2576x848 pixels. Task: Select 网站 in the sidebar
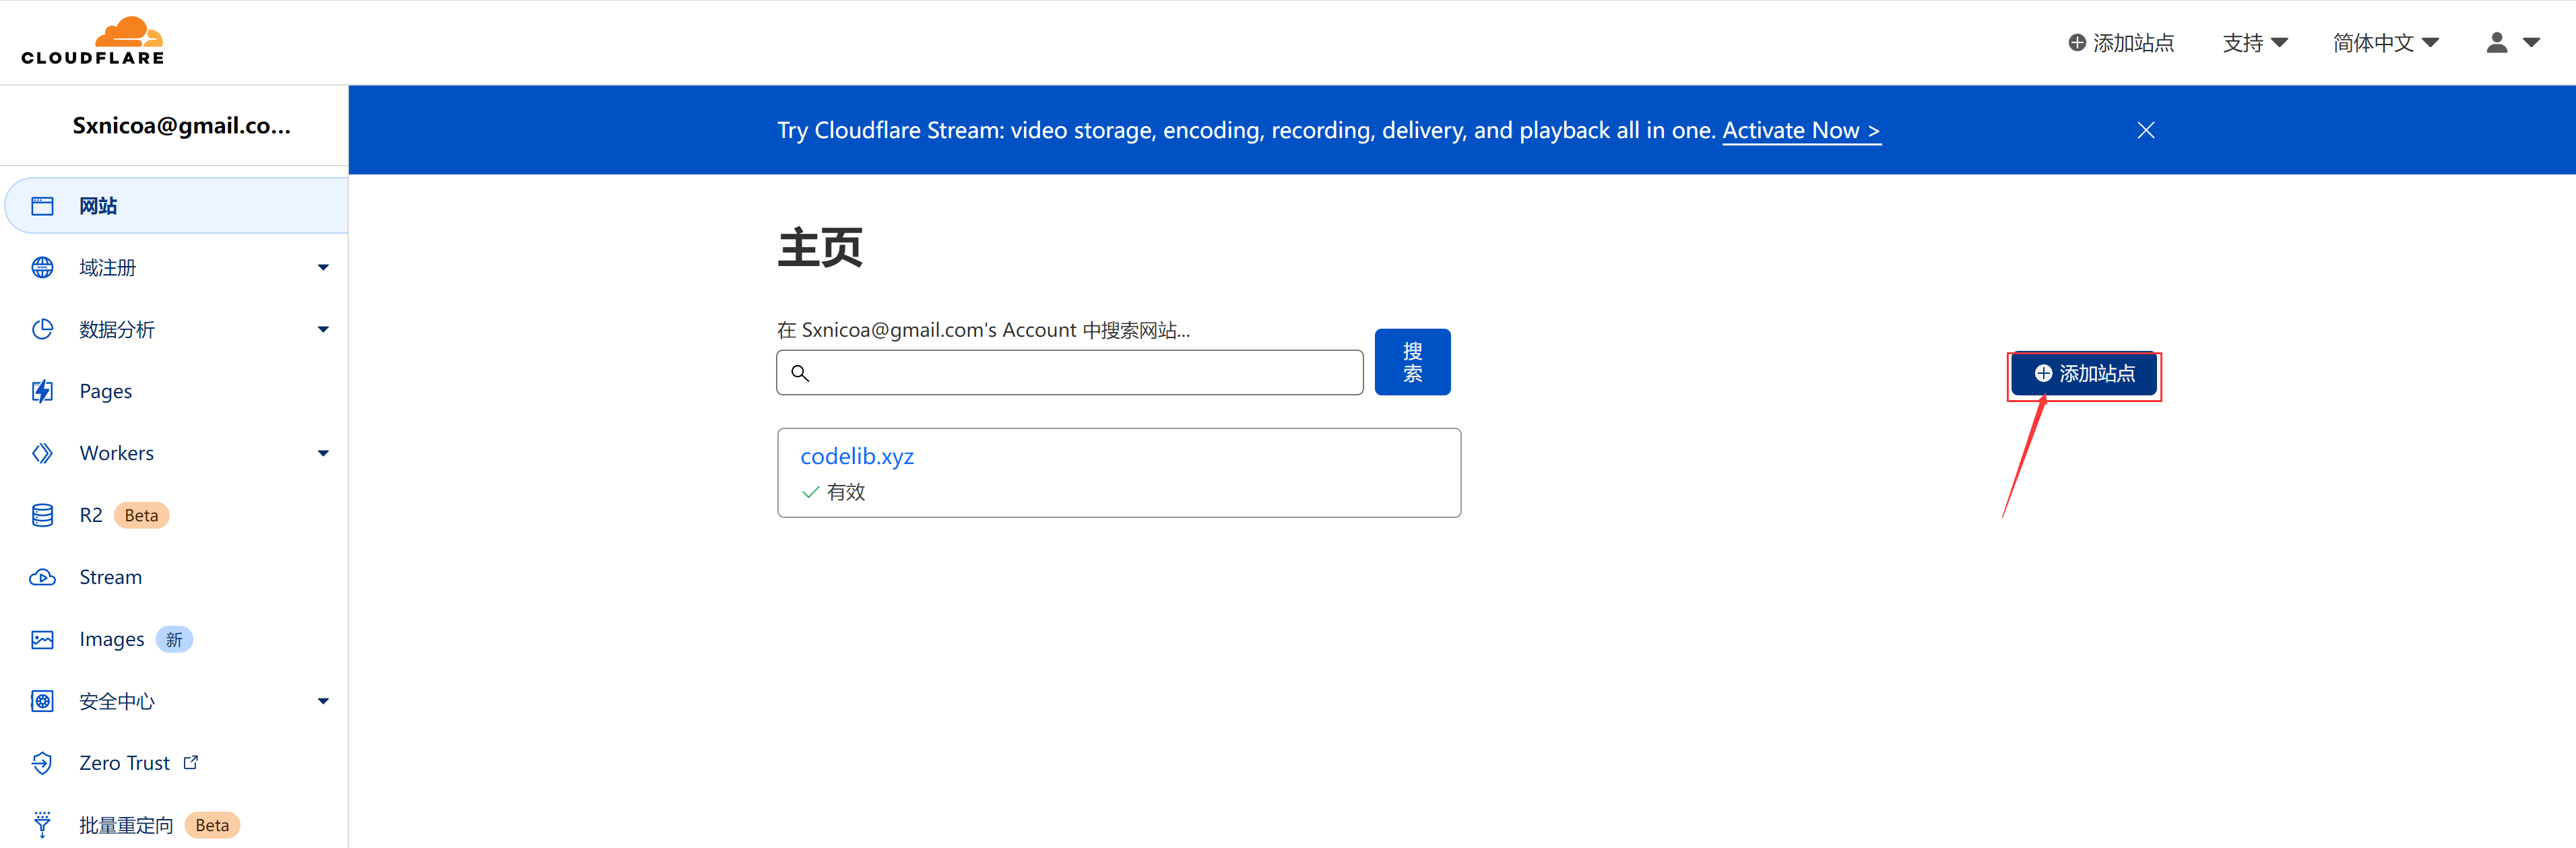click(98, 206)
